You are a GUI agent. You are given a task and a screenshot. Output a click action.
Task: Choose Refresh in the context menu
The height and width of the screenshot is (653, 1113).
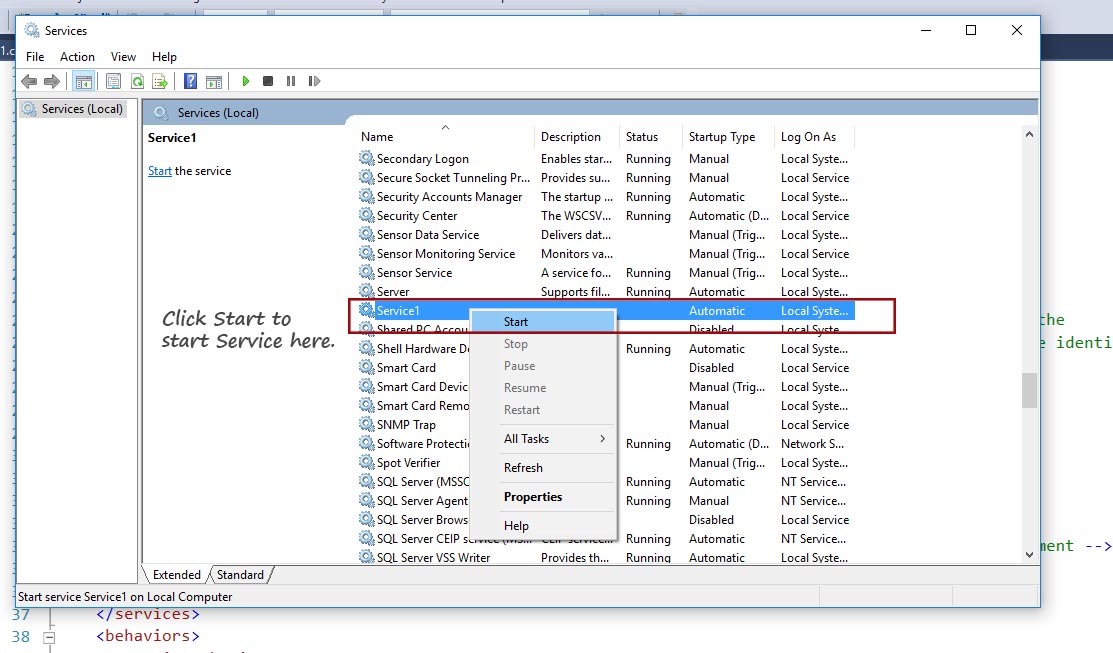tap(543, 468)
